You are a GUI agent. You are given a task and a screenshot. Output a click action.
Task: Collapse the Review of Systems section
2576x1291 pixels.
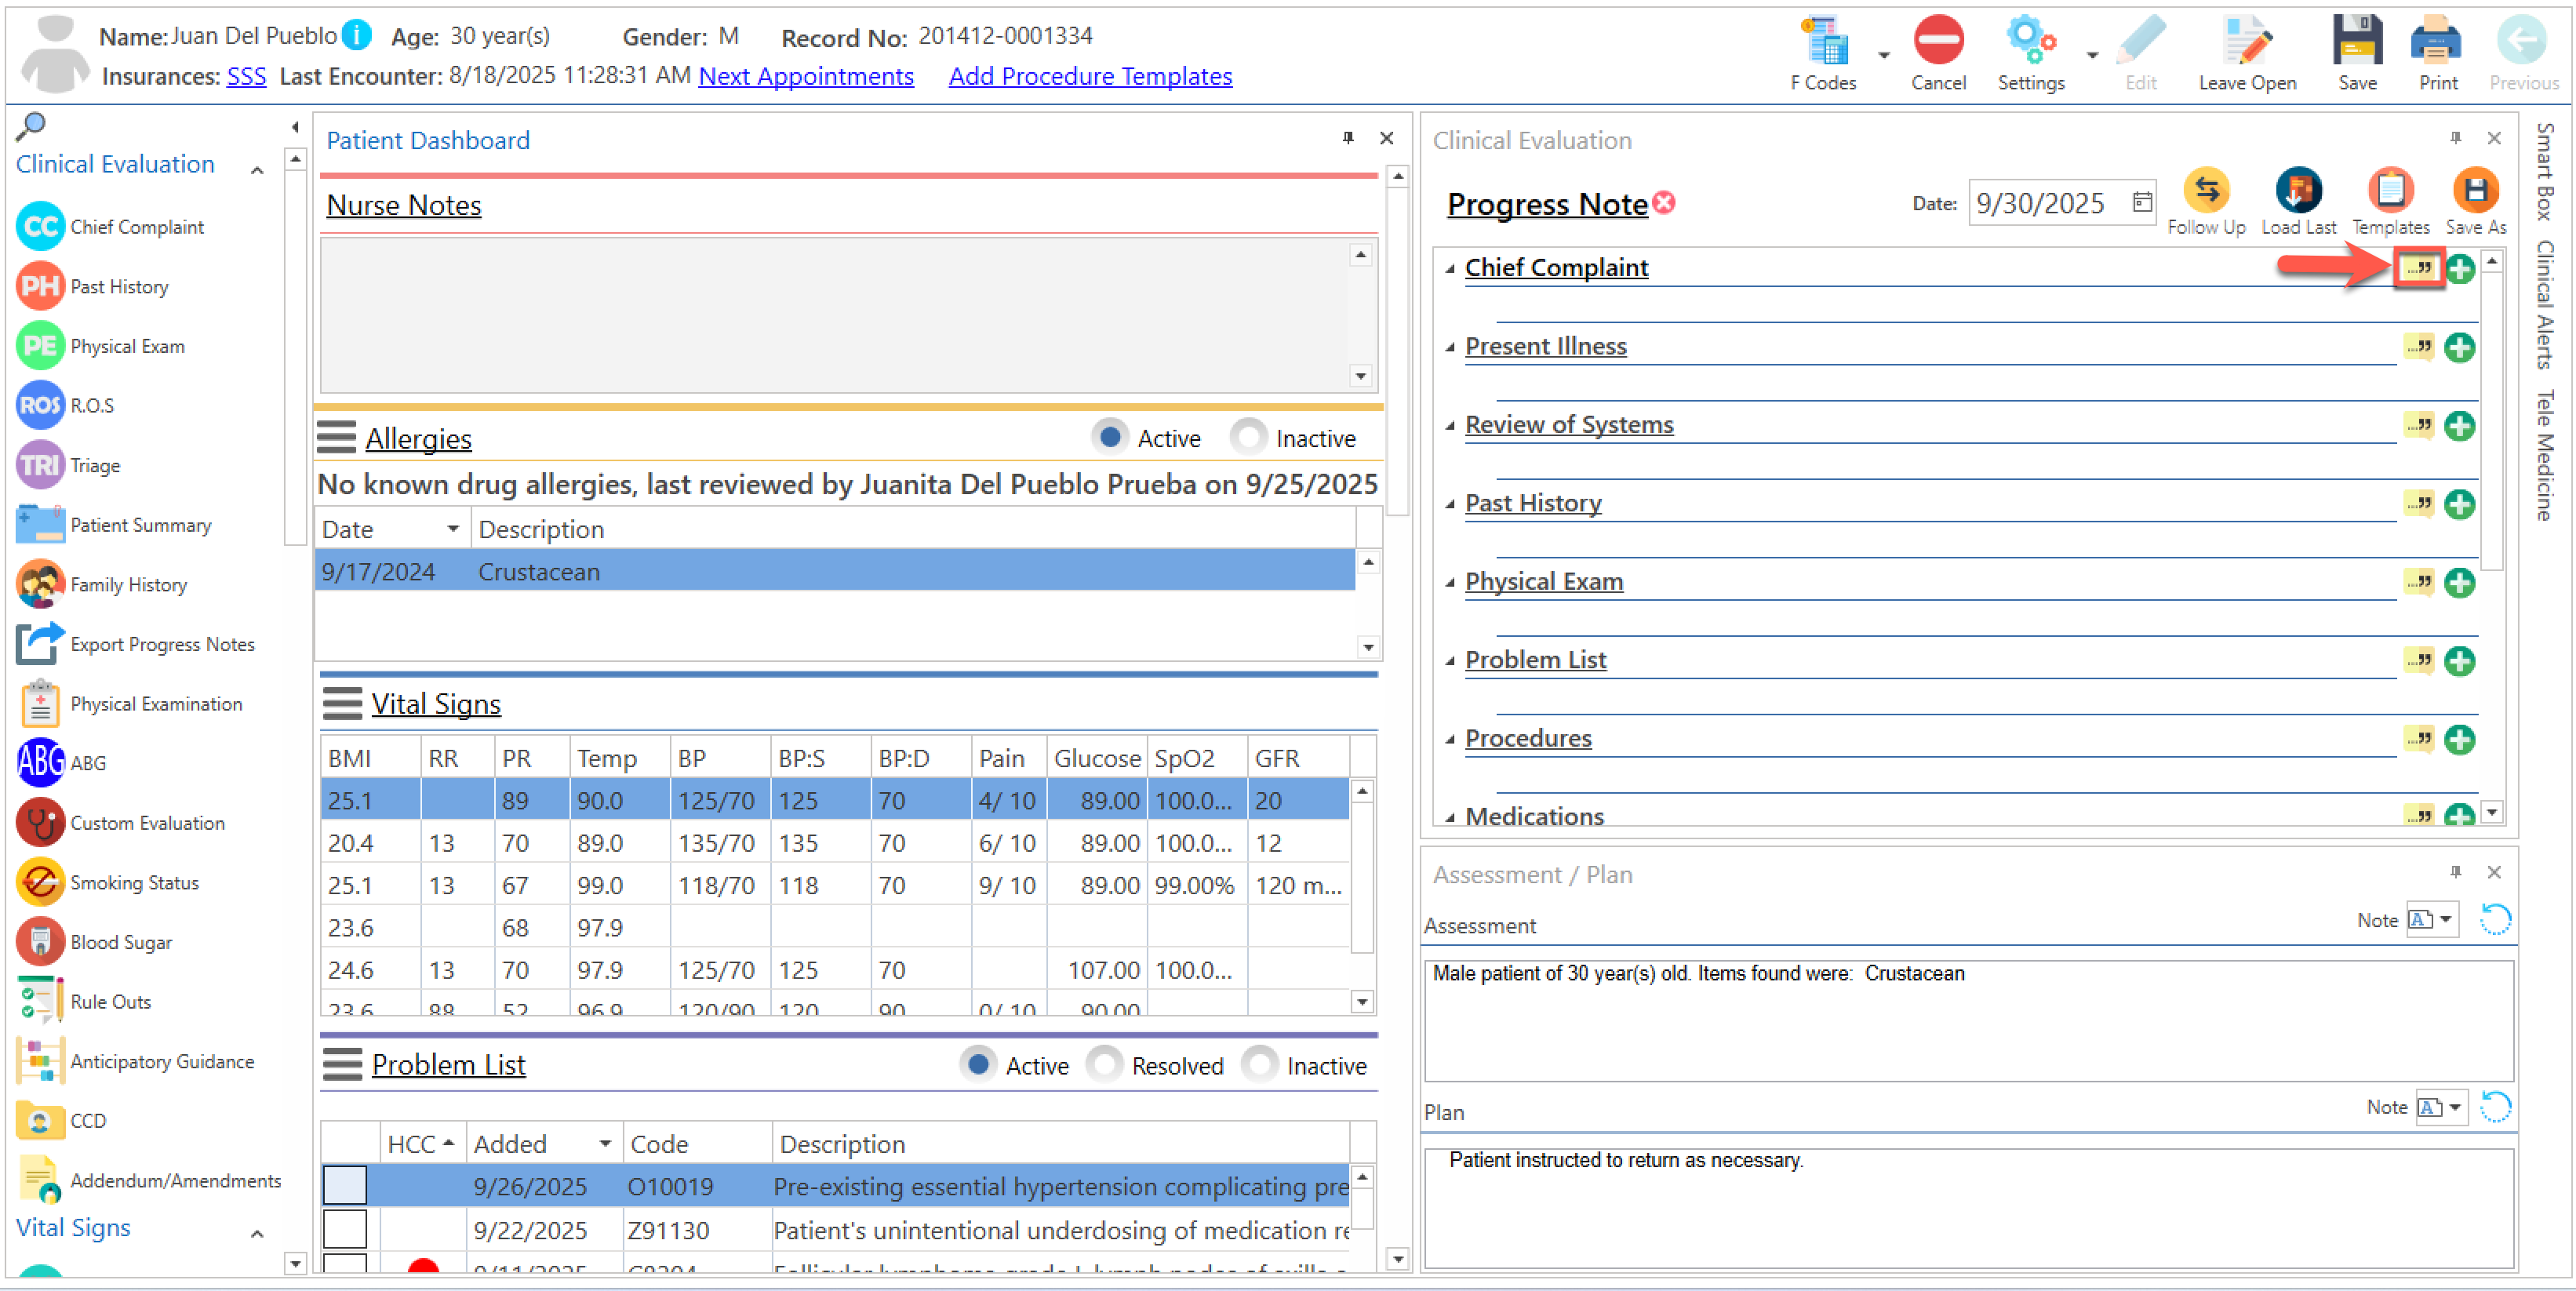[x=1450, y=426]
